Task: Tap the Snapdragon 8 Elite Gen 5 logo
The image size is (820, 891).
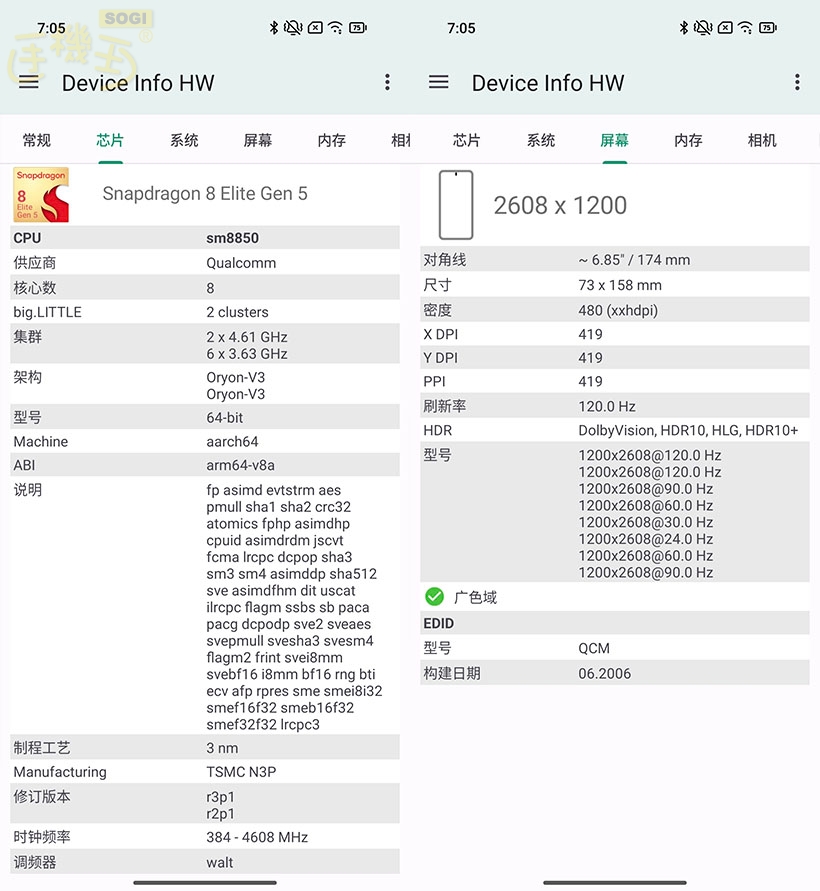Action: [x=41, y=194]
